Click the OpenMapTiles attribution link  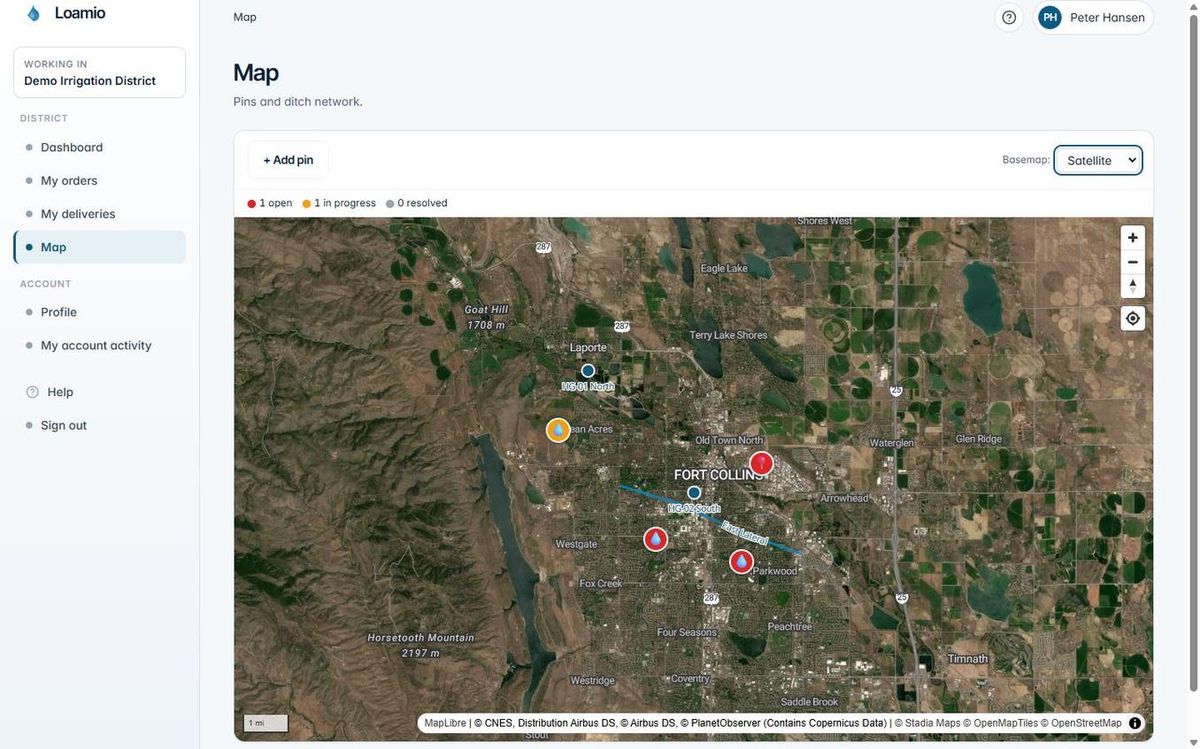pyautogui.click(x=1005, y=723)
